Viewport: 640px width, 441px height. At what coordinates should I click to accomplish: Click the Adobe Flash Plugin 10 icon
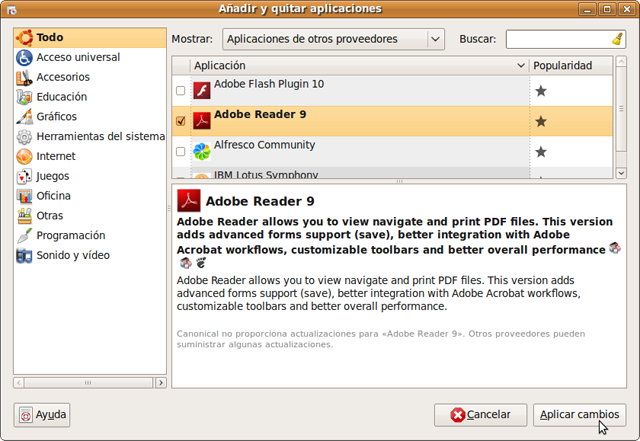[x=201, y=91]
